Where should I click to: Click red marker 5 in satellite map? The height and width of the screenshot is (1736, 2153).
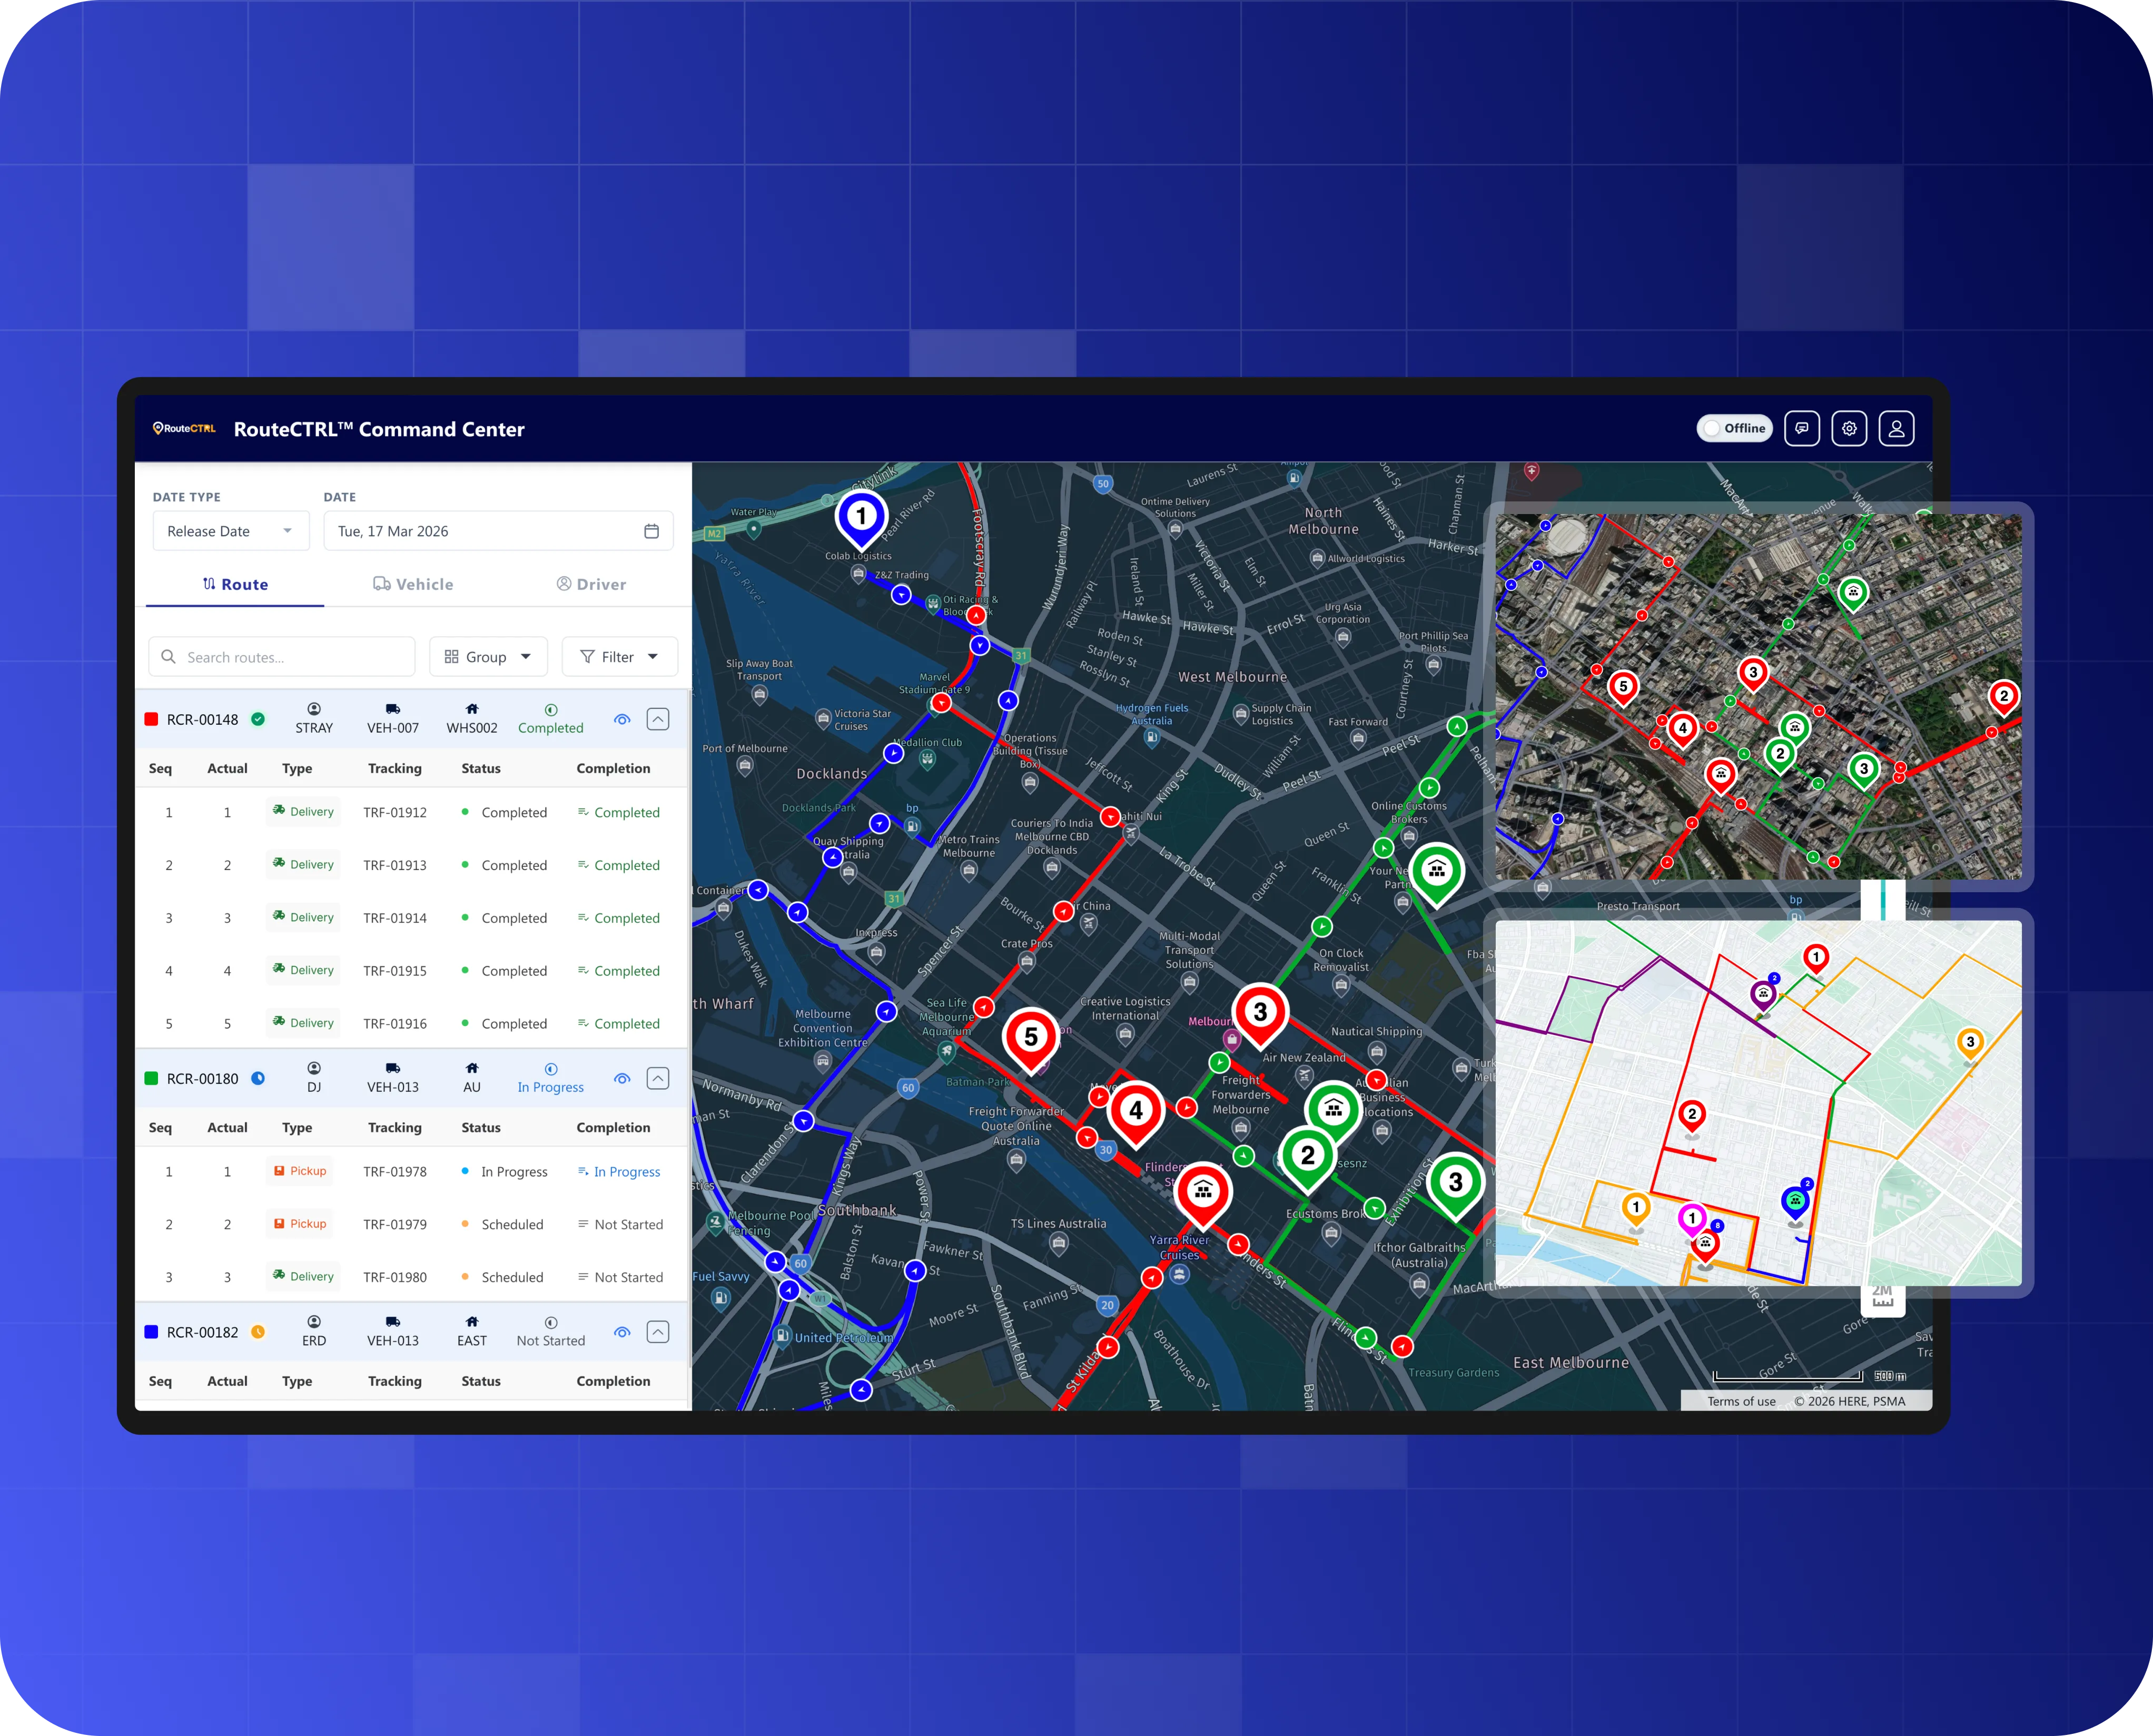[x=1623, y=688]
